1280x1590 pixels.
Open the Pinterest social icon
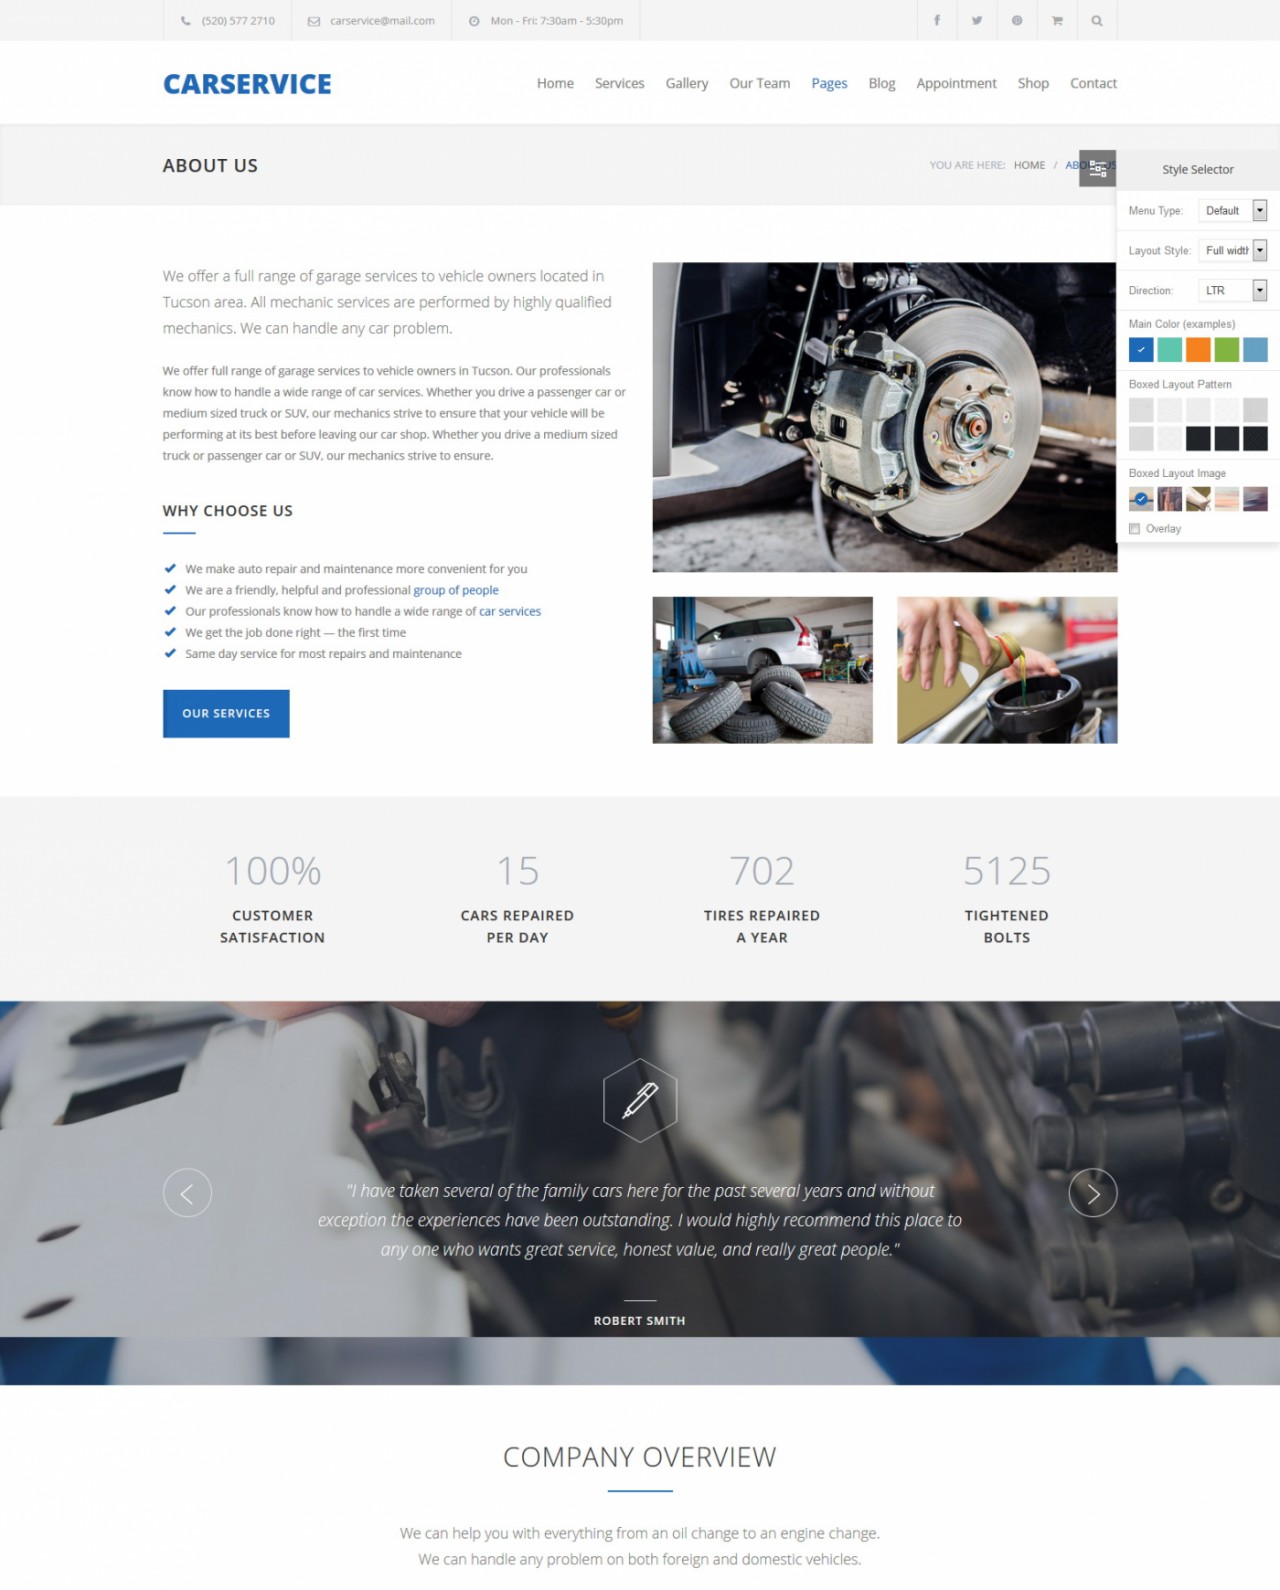click(1017, 20)
